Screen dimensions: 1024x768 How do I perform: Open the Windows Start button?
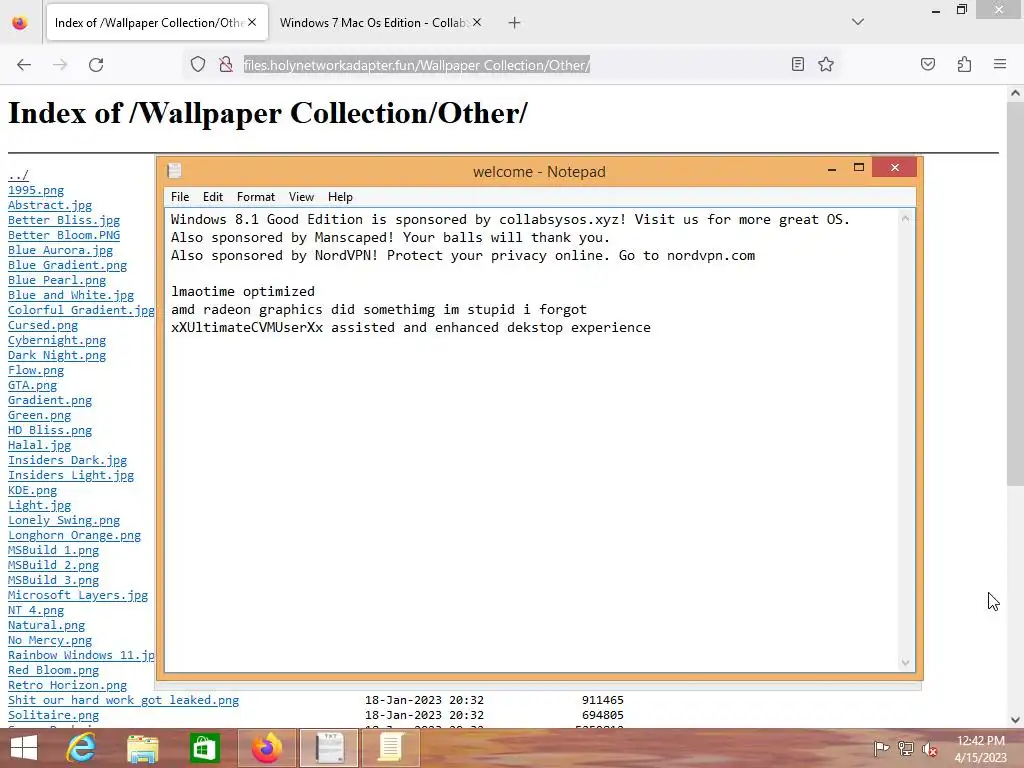24,748
